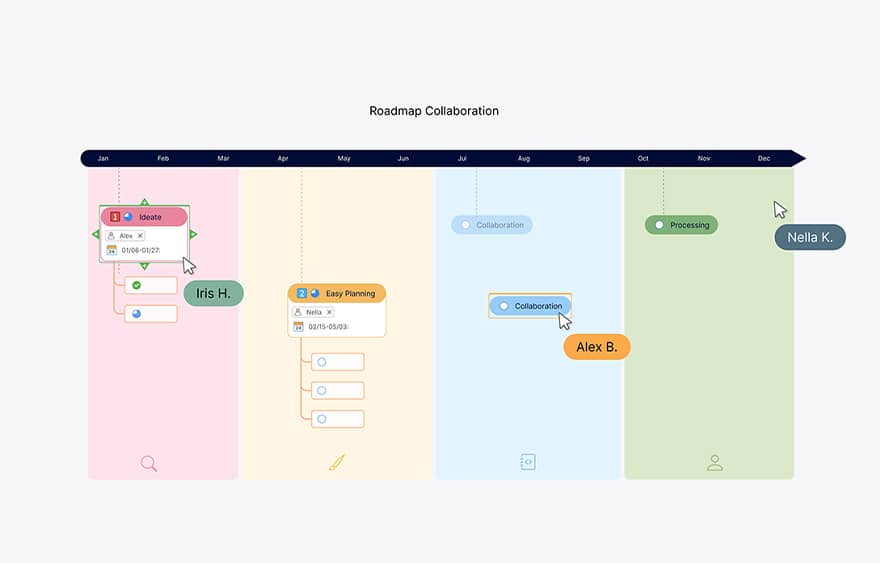Click the green right arrow beside Ideate card

tap(194, 234)
